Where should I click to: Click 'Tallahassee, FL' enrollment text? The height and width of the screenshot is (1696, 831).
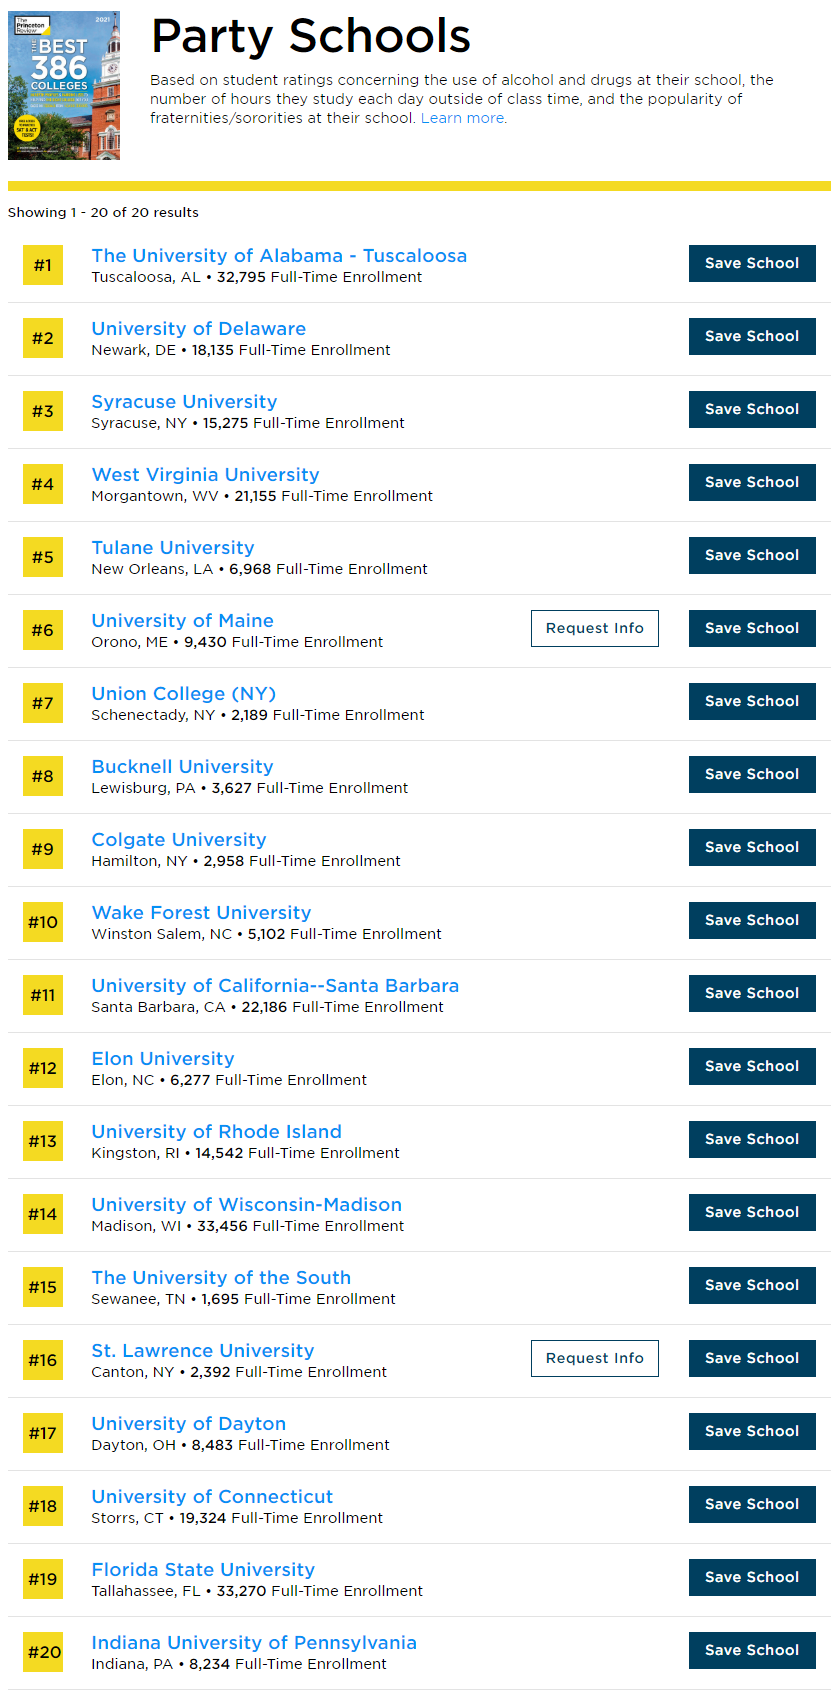click(257, 1591)
